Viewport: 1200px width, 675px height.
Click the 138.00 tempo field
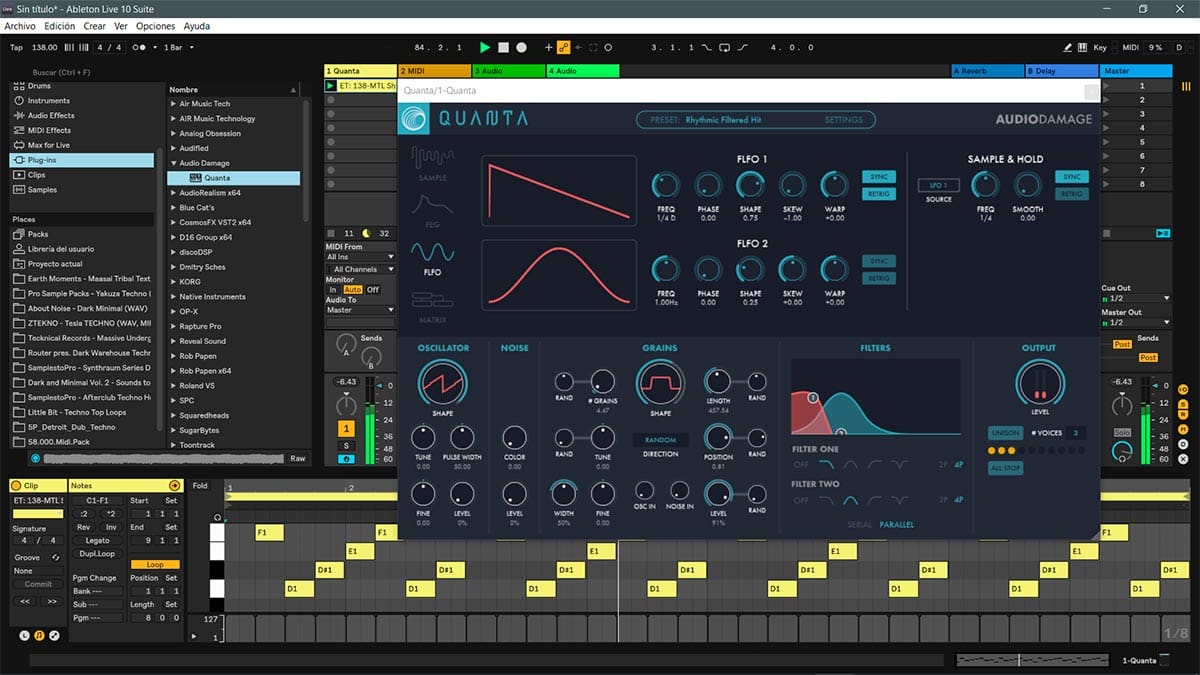[45, 47]
